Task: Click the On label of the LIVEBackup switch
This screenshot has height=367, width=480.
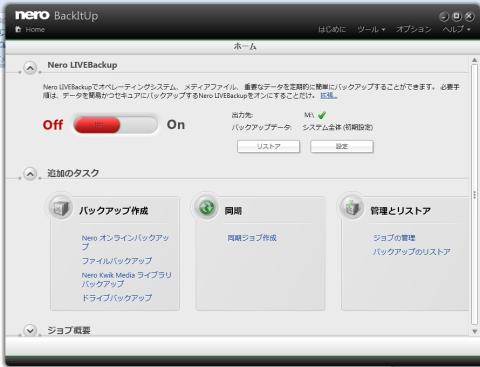Action: coord(176,125)
